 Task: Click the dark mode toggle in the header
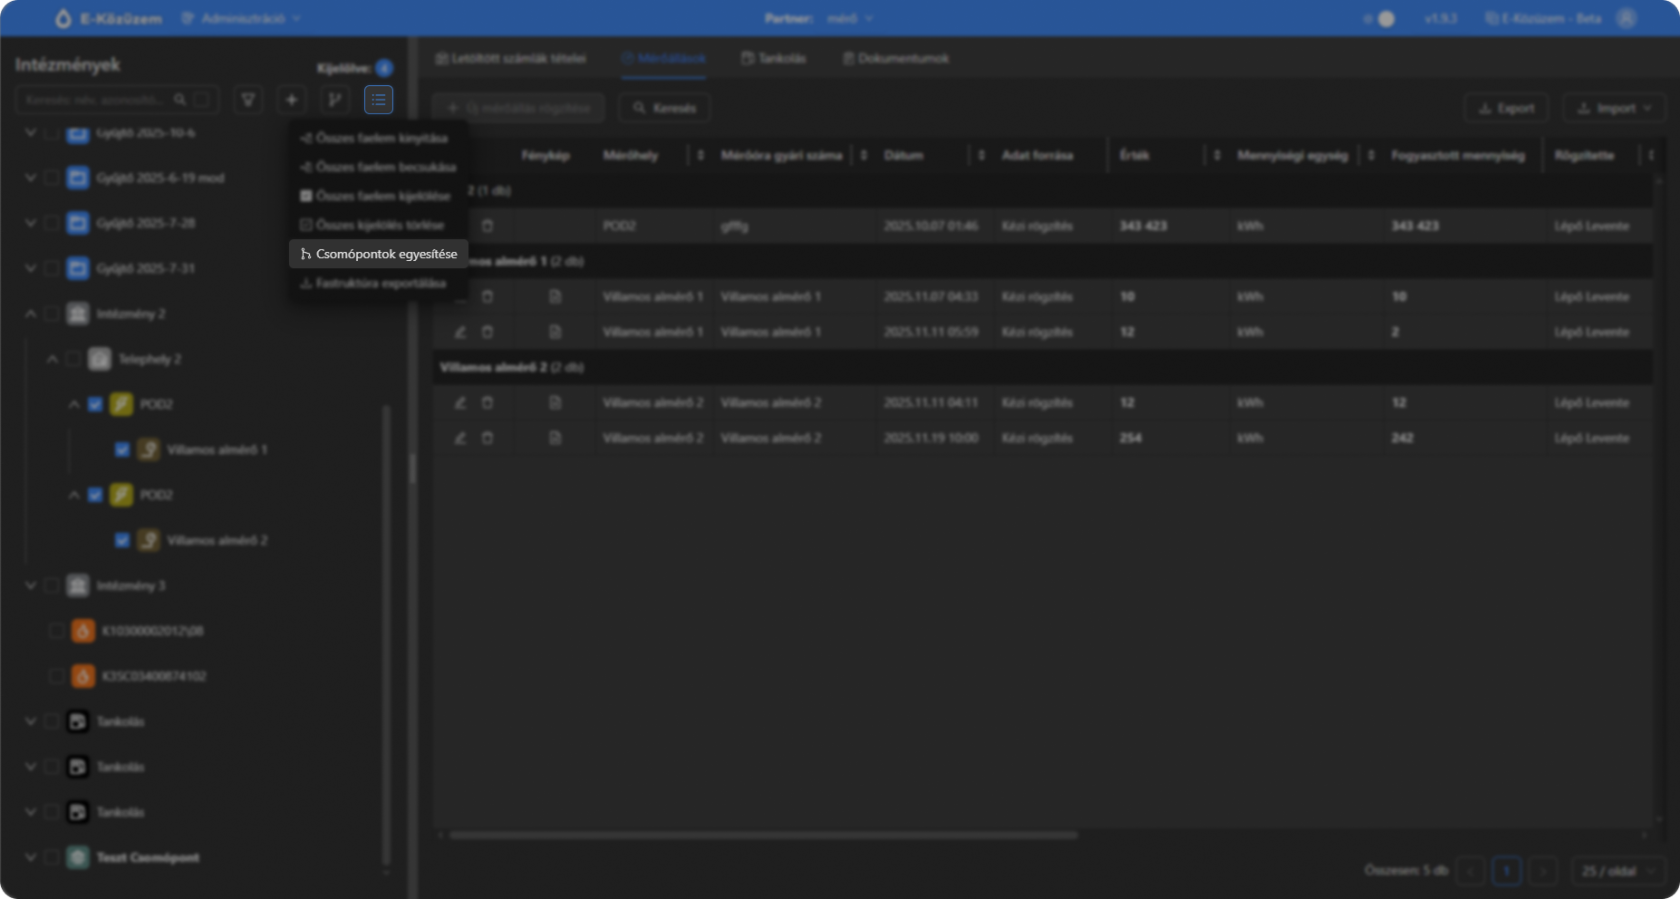1380,19
